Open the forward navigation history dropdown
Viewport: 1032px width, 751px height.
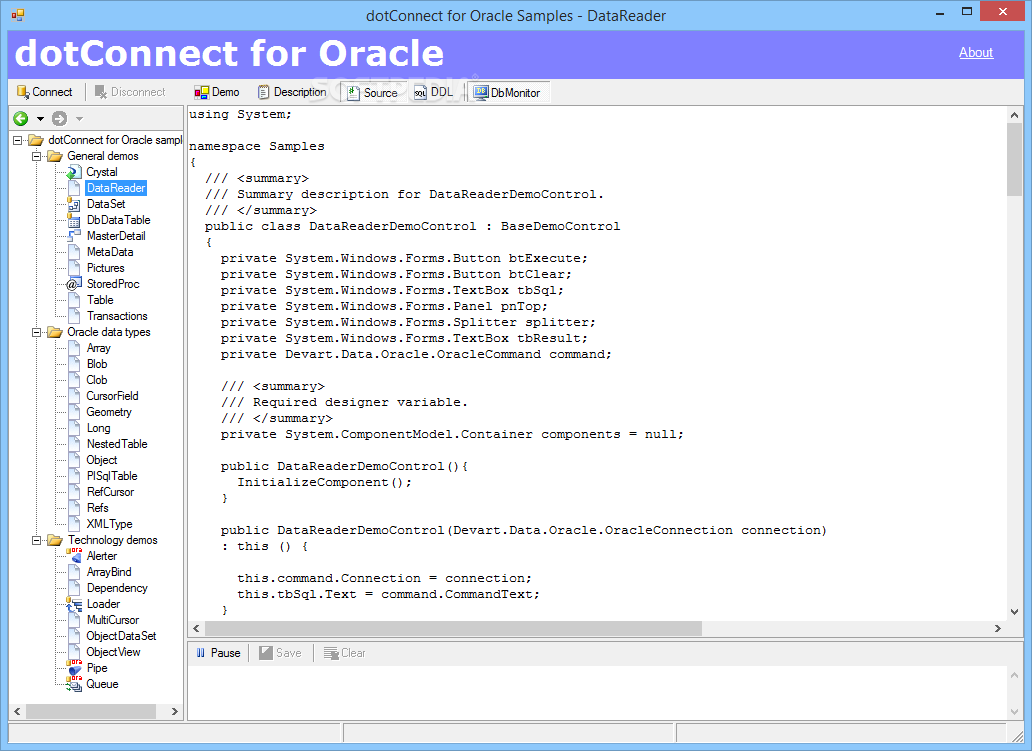[79, 119]
